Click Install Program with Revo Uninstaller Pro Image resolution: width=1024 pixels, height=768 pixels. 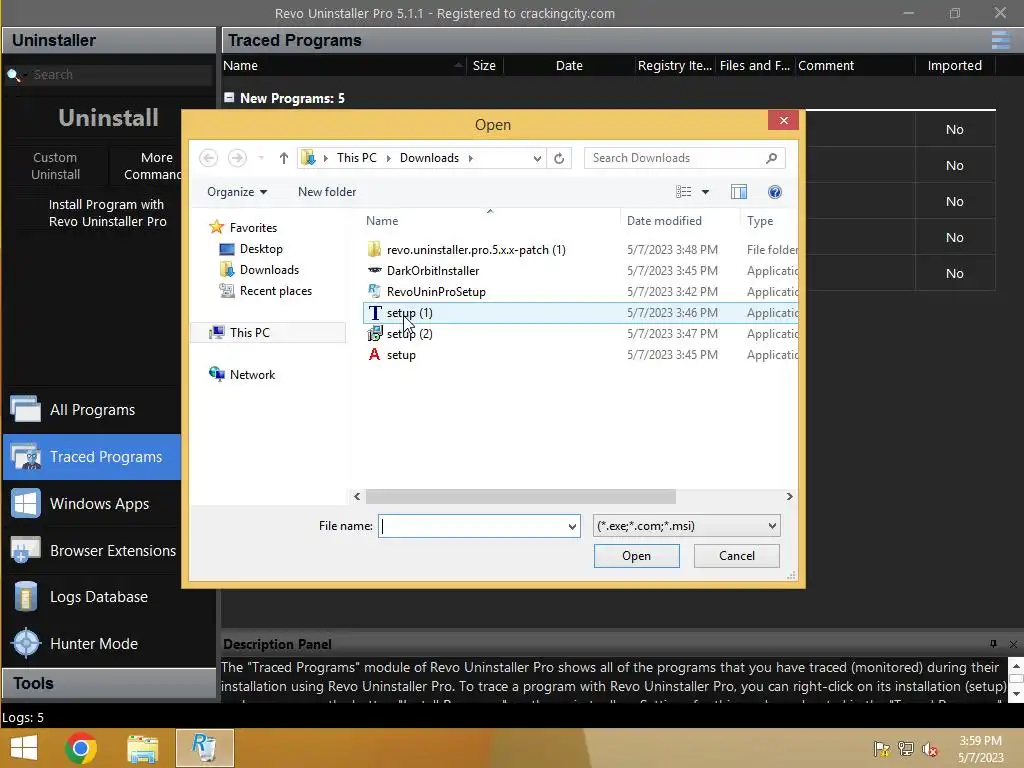pos(107,213)
